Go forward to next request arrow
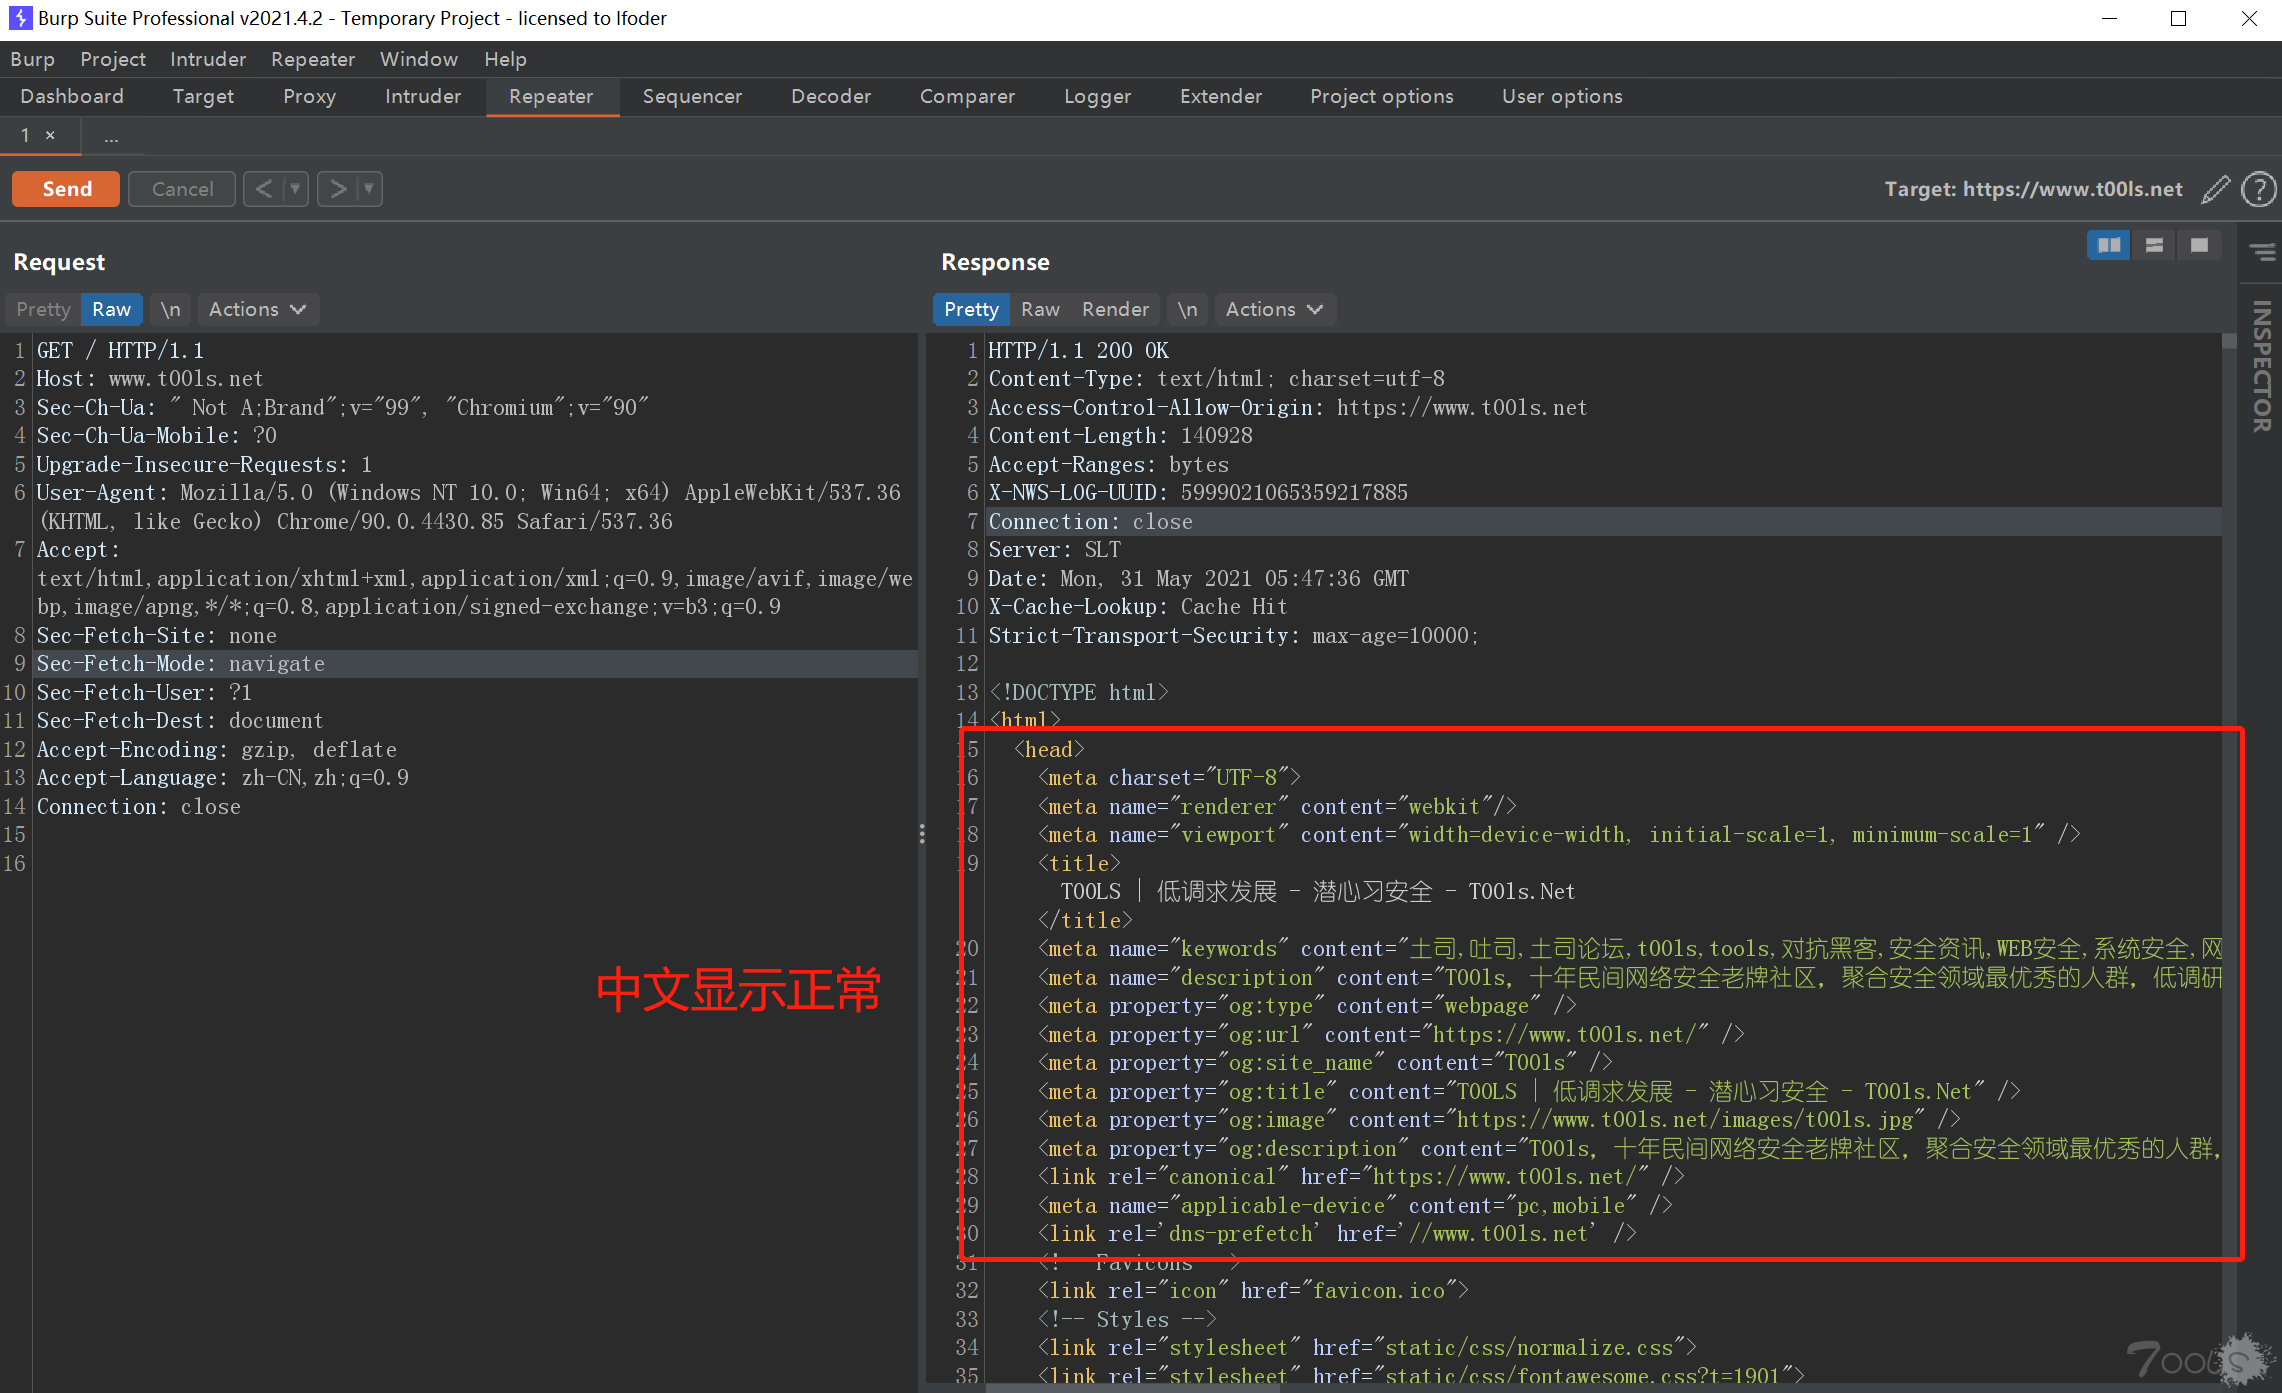This screenshot has width=2282, height=1393. tap(338, 189)
